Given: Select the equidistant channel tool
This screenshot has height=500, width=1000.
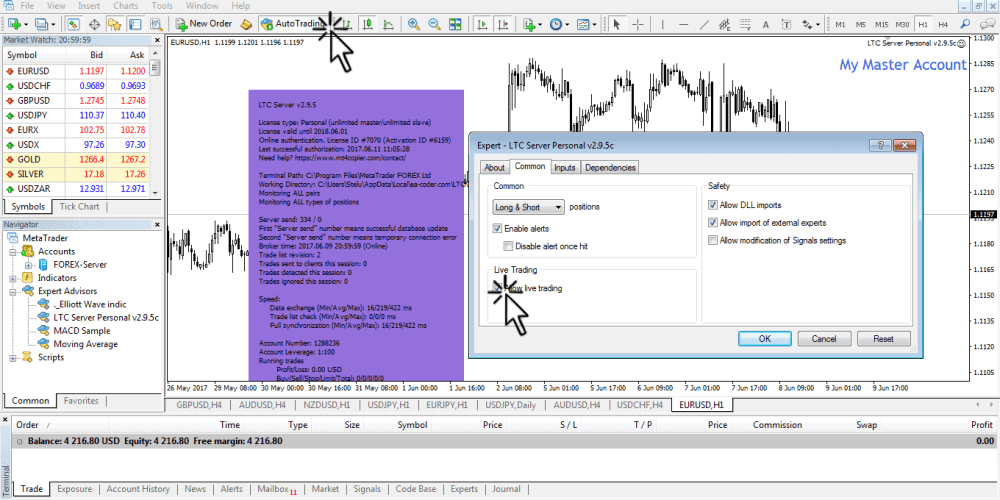Looking at the screenshot, I should tap(724, 24).
